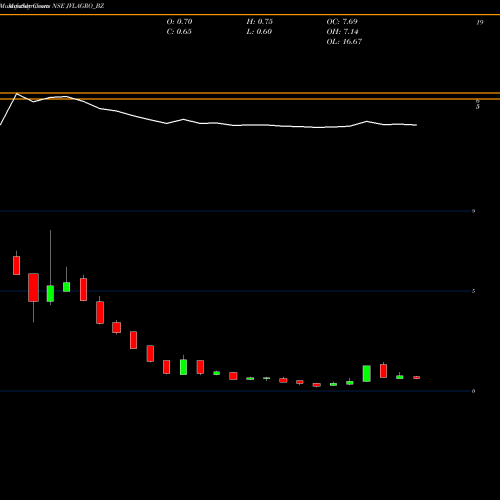
Task: Click the last small red candle on the right
Action: [x=417, y=377]
